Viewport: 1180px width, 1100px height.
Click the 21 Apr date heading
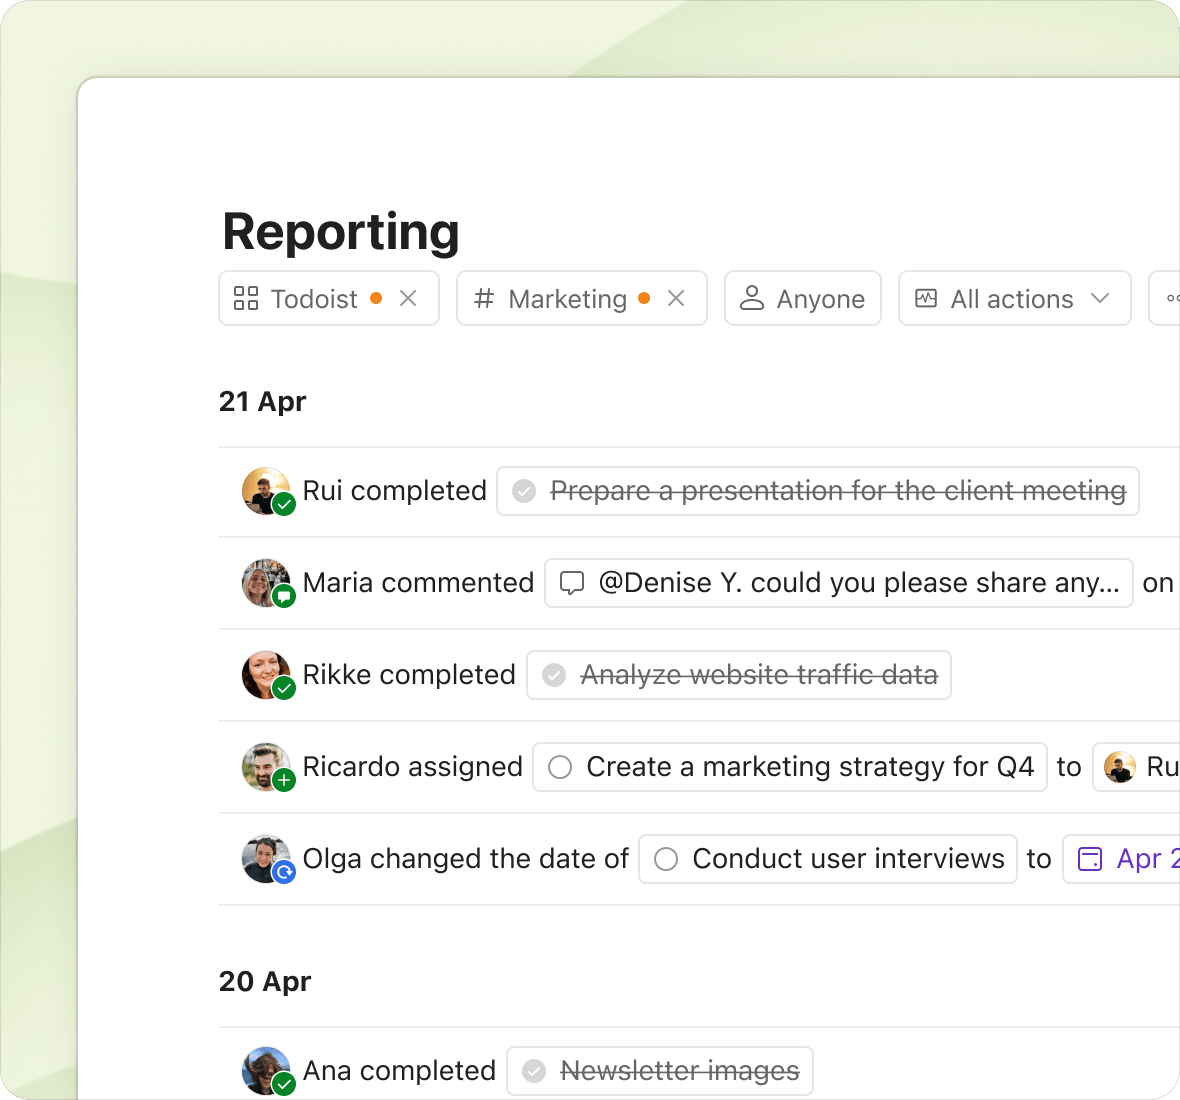tap(263, 402)
